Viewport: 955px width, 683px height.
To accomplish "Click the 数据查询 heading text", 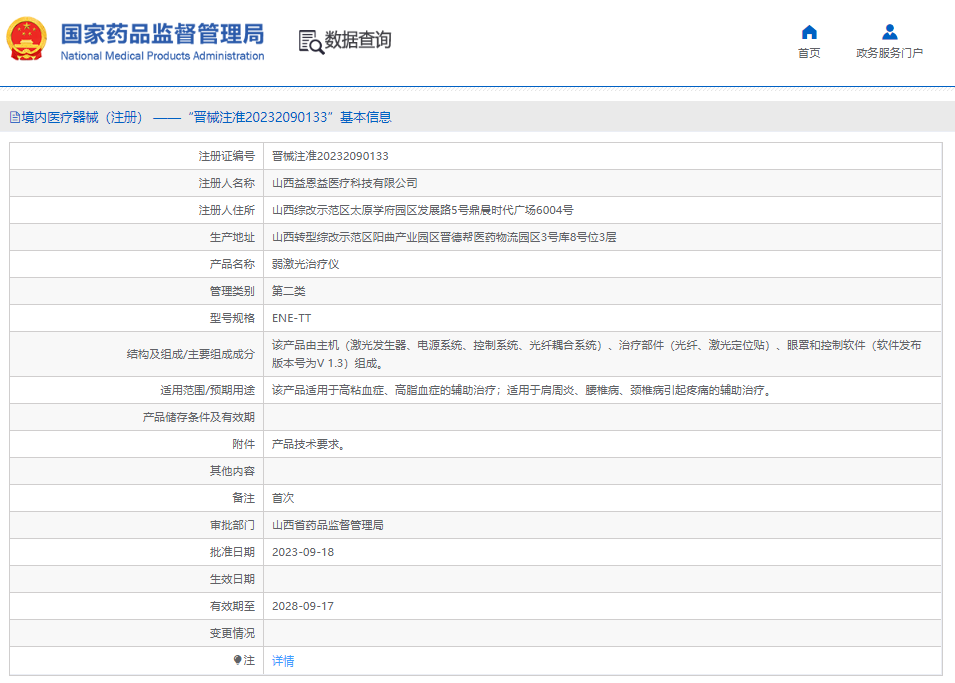I will coord(358,40).
